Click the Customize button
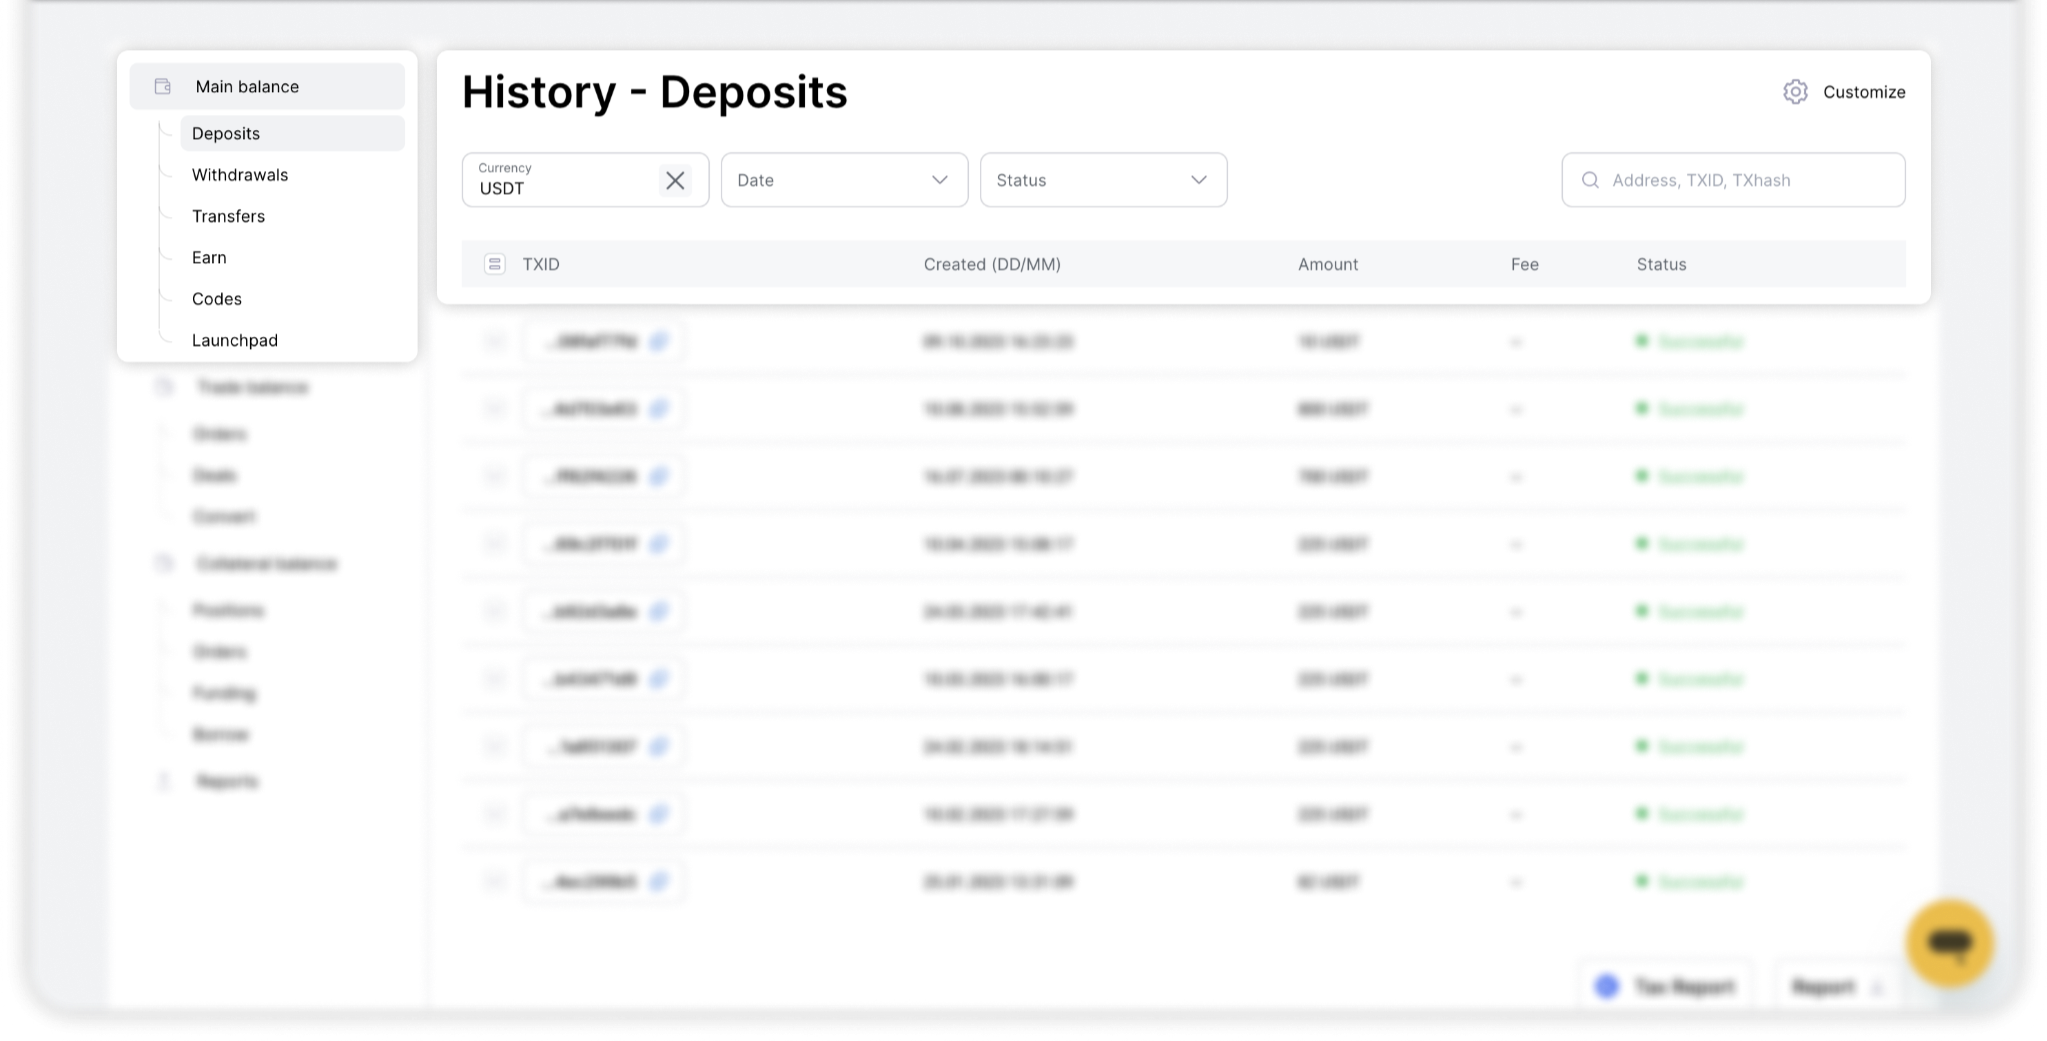This screenshot has height=1041, width=2047. pos(1844,92)
